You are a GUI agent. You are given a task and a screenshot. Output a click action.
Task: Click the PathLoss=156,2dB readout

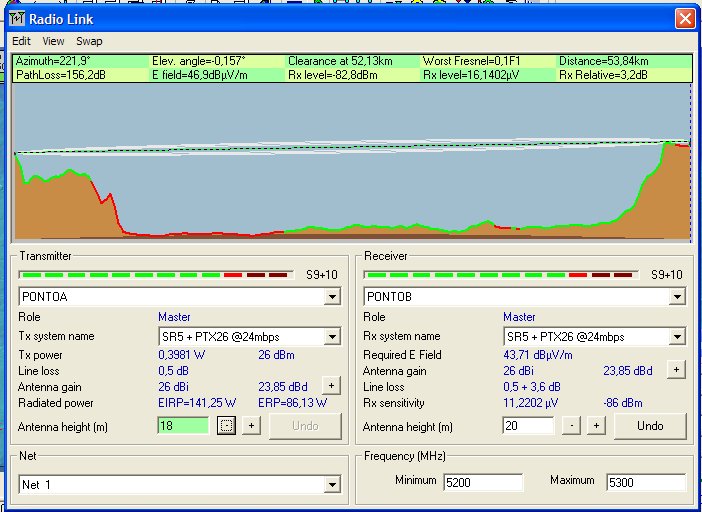[61, 75]
